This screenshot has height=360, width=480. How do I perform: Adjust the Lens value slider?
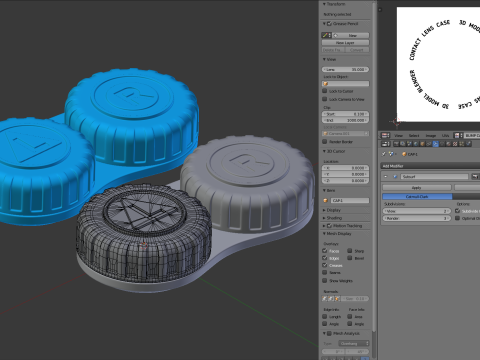click(x=345, y=69)
